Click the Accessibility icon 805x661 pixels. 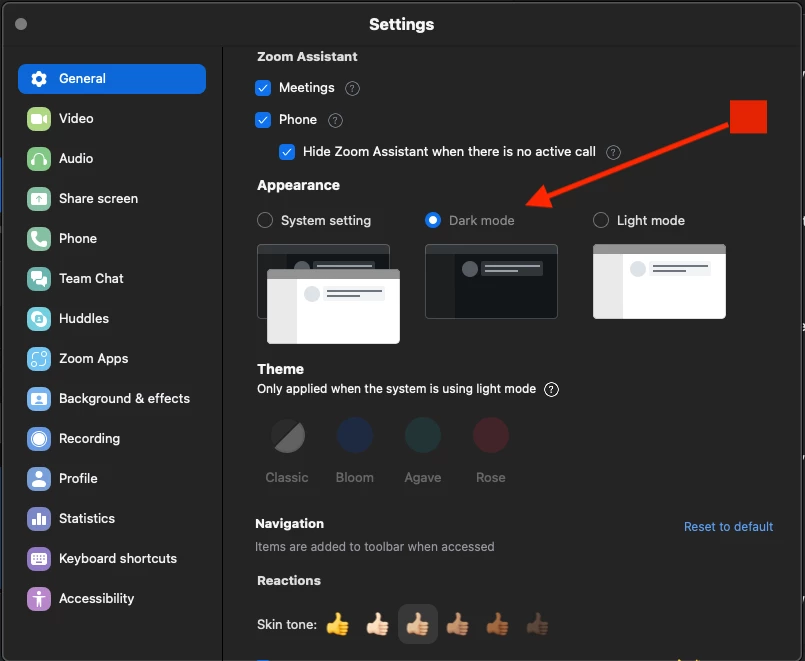[x=39, y=599]
